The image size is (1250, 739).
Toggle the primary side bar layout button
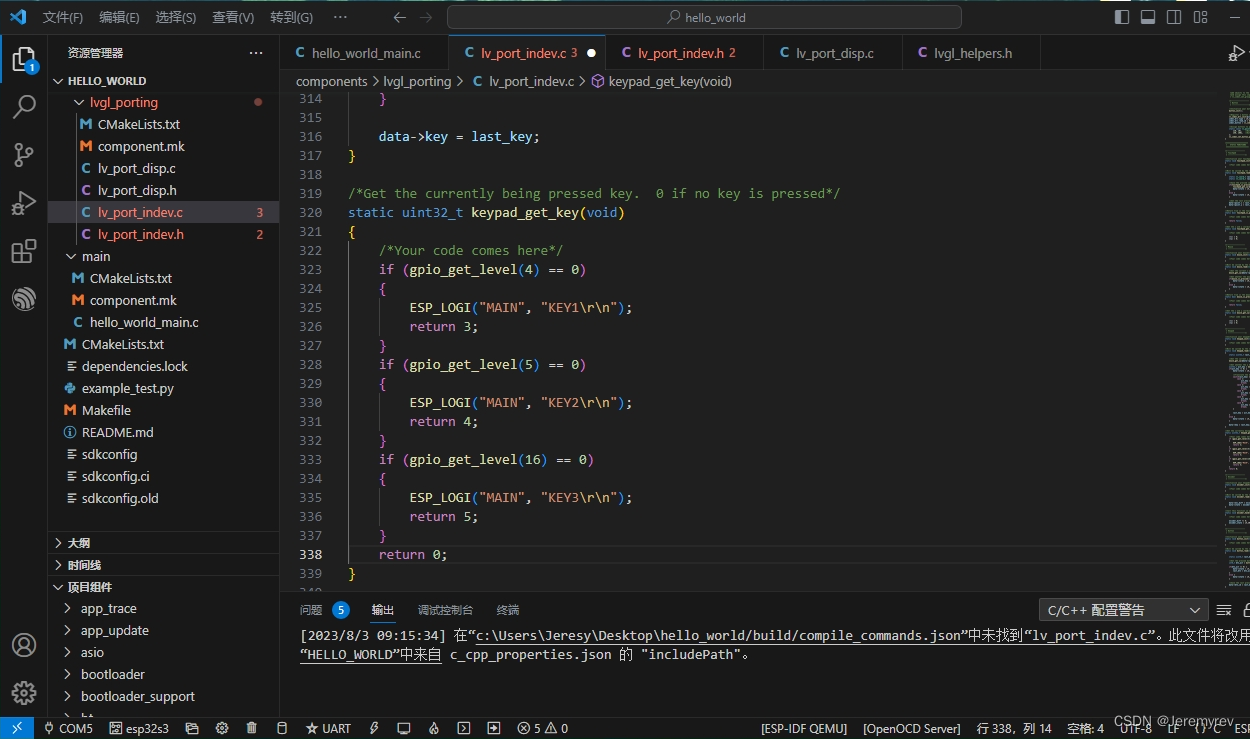1122,17
